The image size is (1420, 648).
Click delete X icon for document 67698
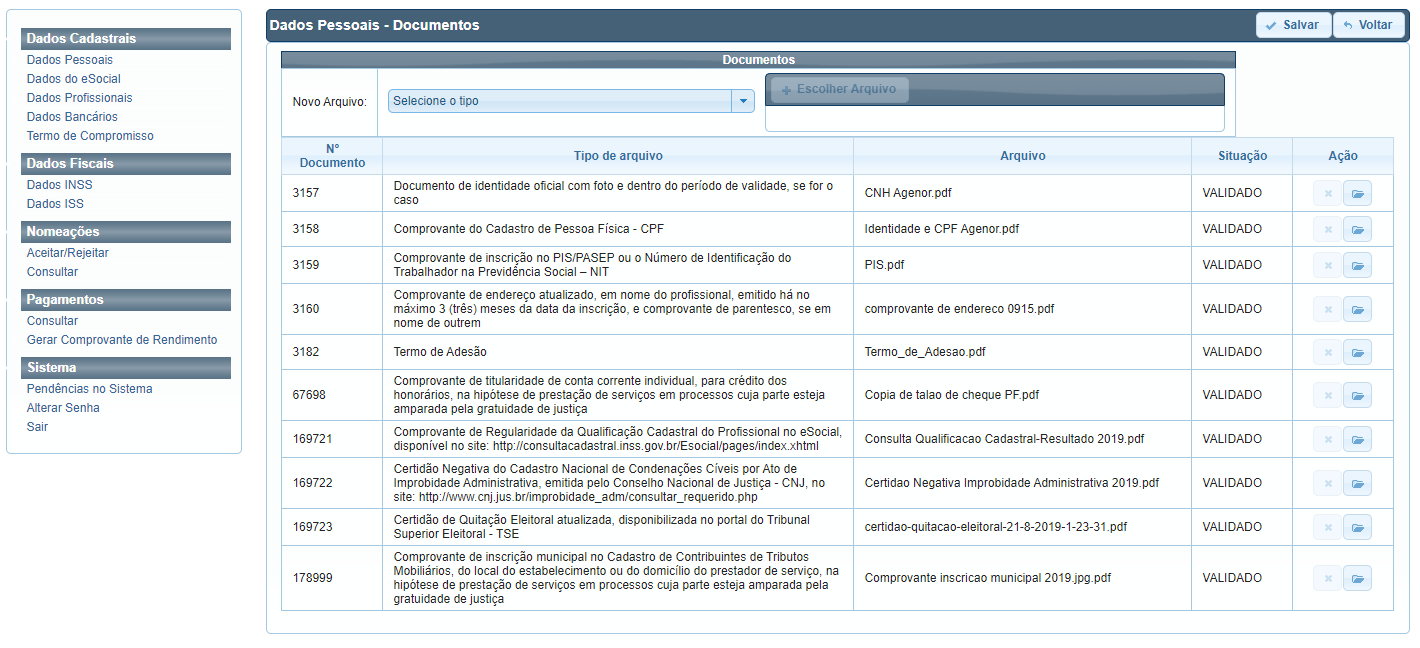(x=1327, y=395)
